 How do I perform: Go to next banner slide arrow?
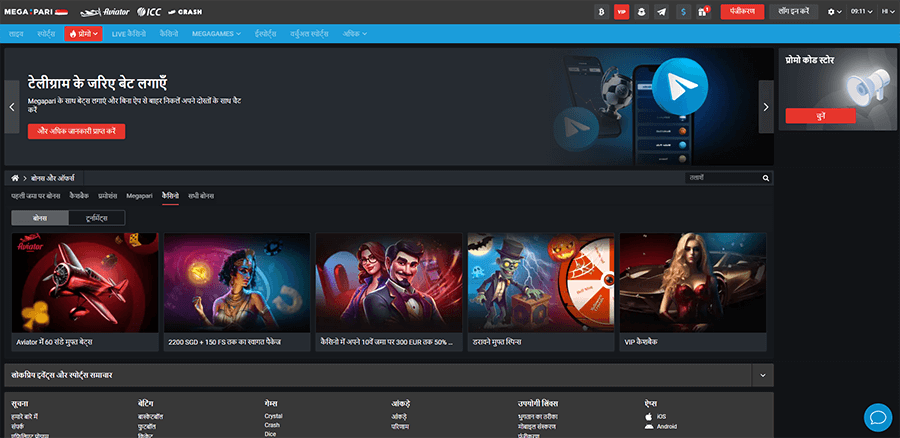766,107
